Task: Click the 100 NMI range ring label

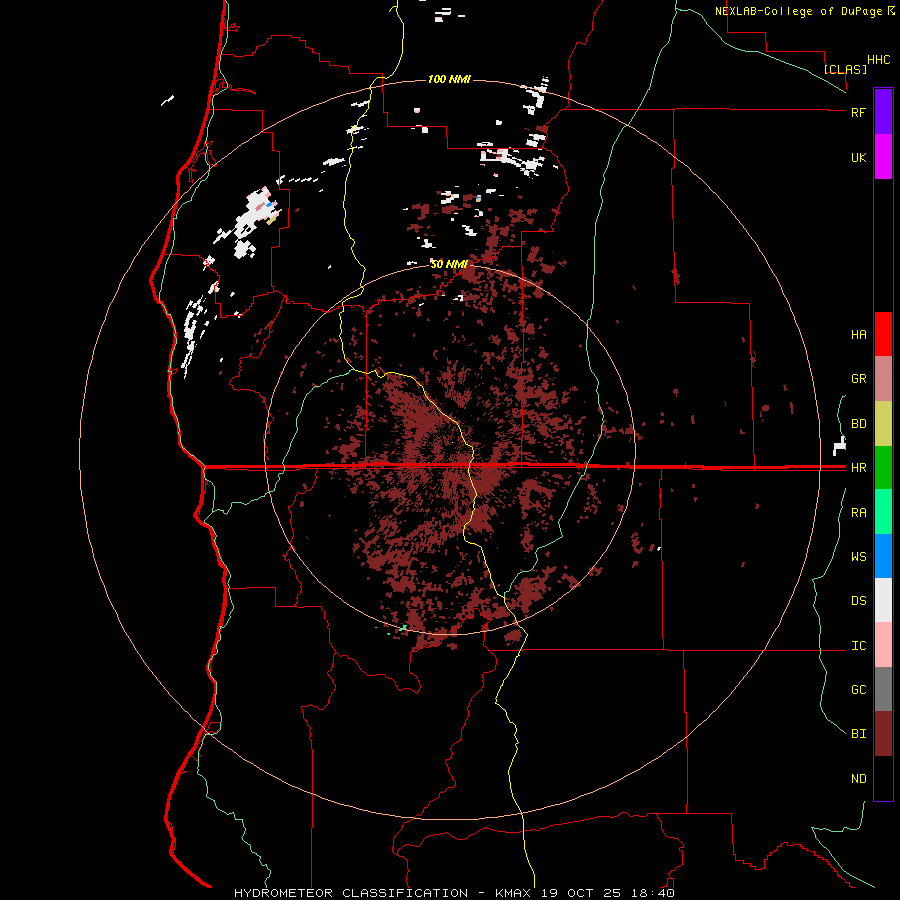Action: (449, 79)
